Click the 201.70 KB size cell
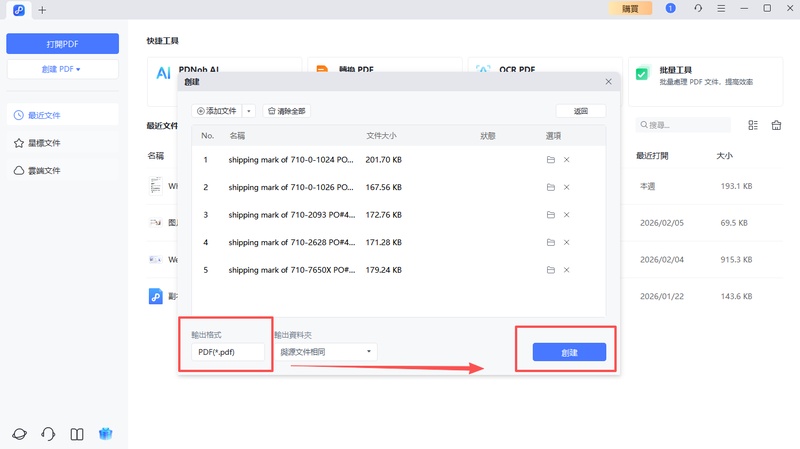The image size is (800, 449). click(384, 160)
